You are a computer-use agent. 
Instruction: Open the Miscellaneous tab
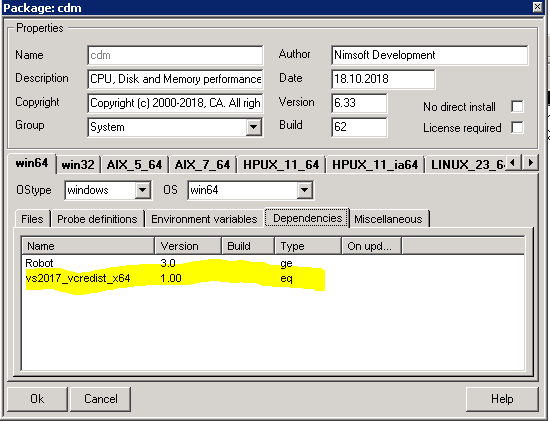point(388,219)
